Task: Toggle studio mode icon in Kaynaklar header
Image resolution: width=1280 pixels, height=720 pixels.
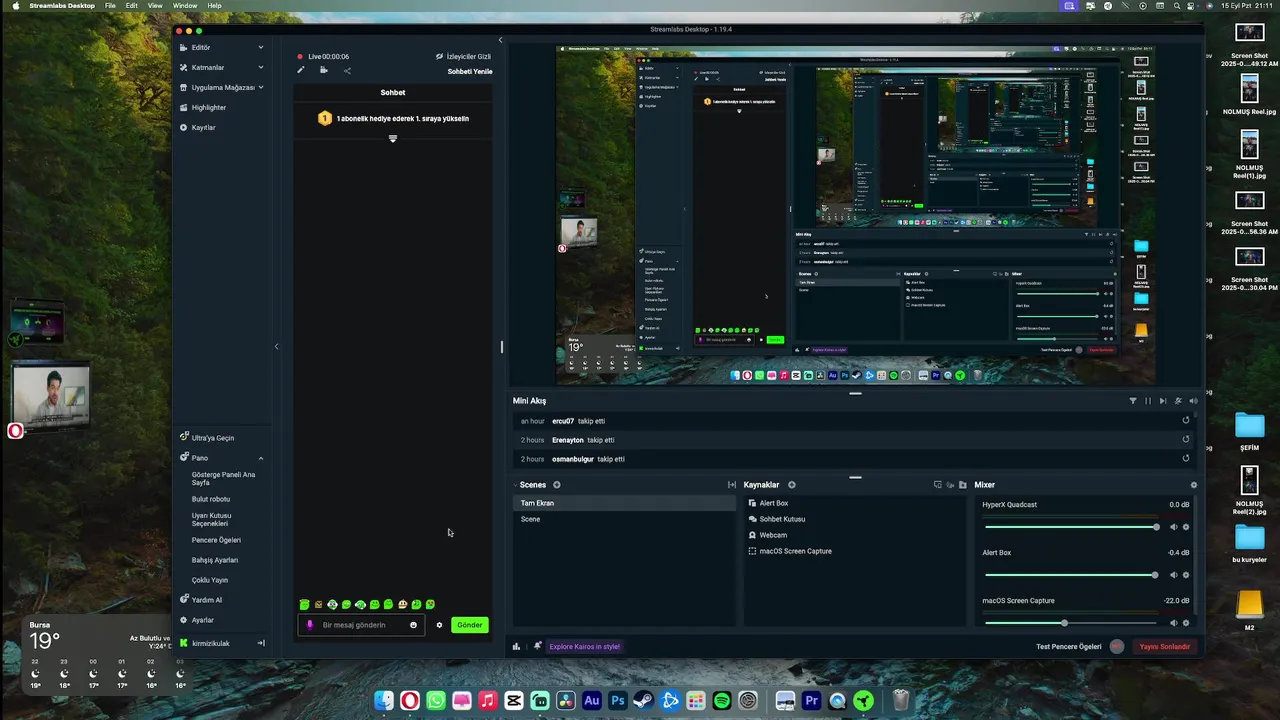Action: click(937, 485)
